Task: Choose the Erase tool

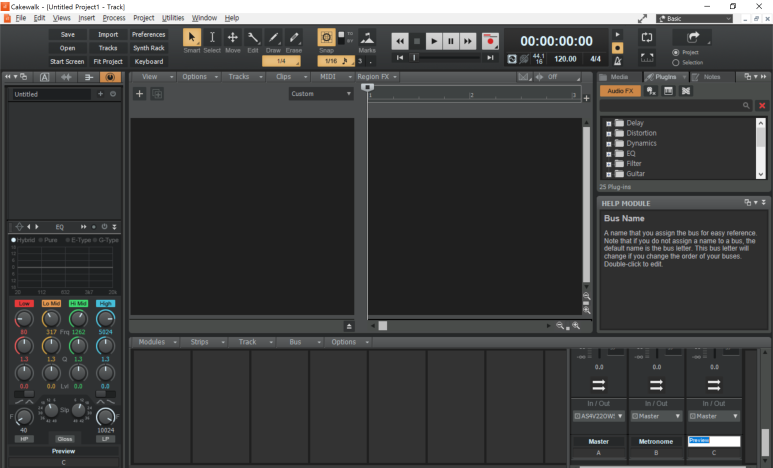Action: coord(294,37)
